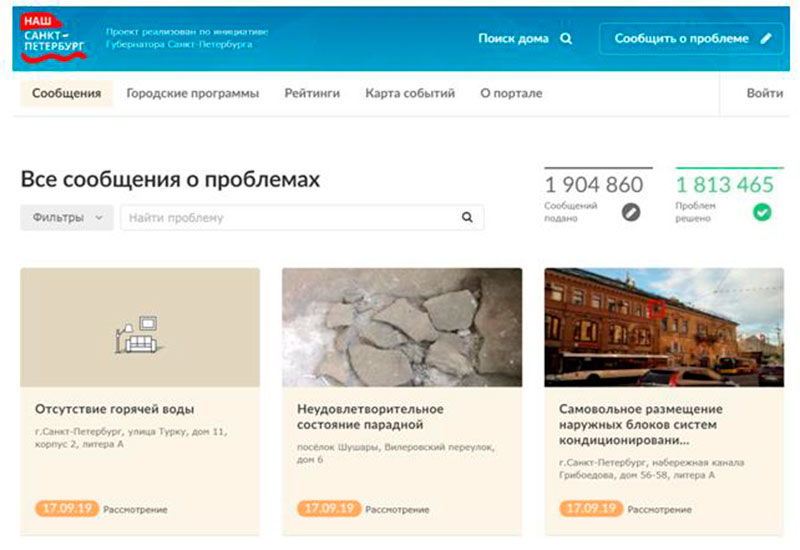Go to Городские программы tab
The height and width of the screenshot is (550, 800).
(x=193, y=93)
